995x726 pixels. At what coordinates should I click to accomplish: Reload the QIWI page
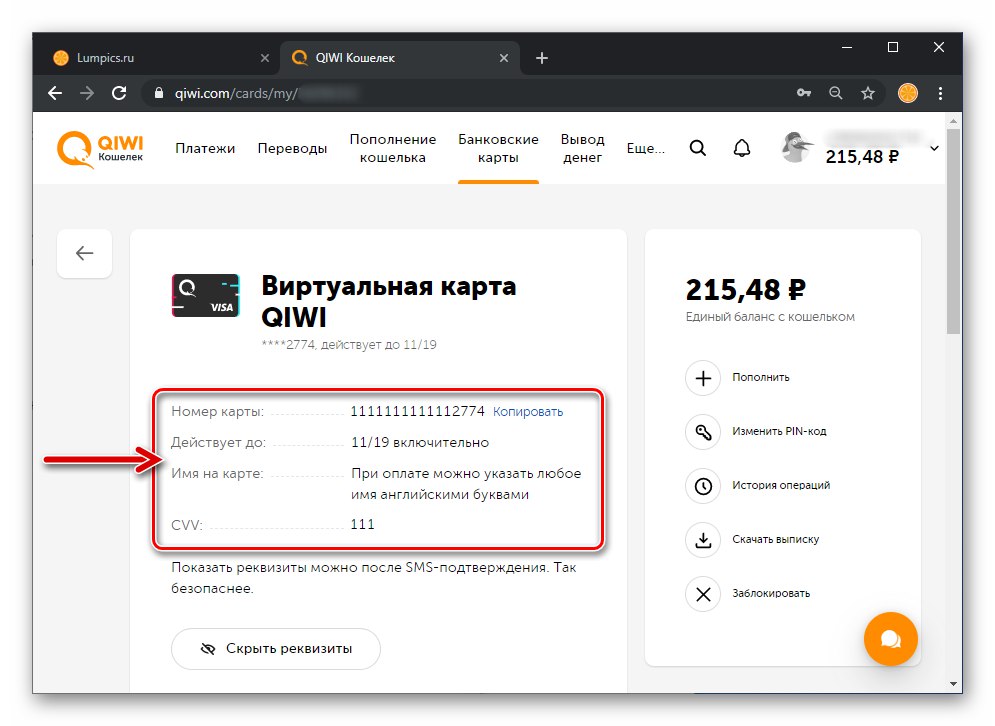[x=119, y=93]
